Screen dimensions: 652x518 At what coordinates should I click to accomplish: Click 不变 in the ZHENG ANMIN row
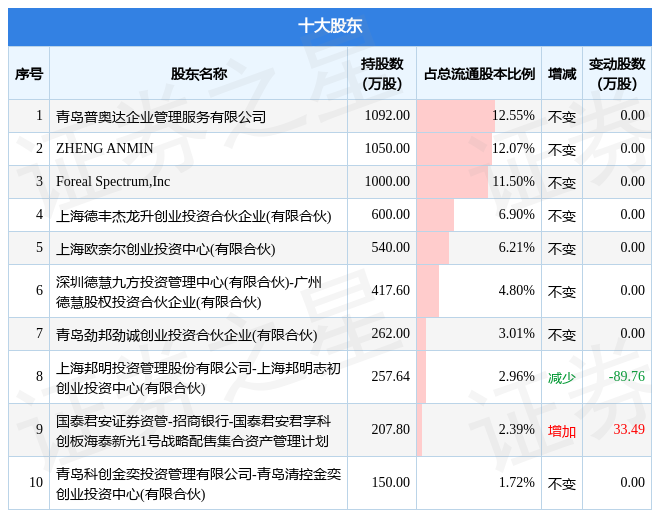(x=562, y=150)
